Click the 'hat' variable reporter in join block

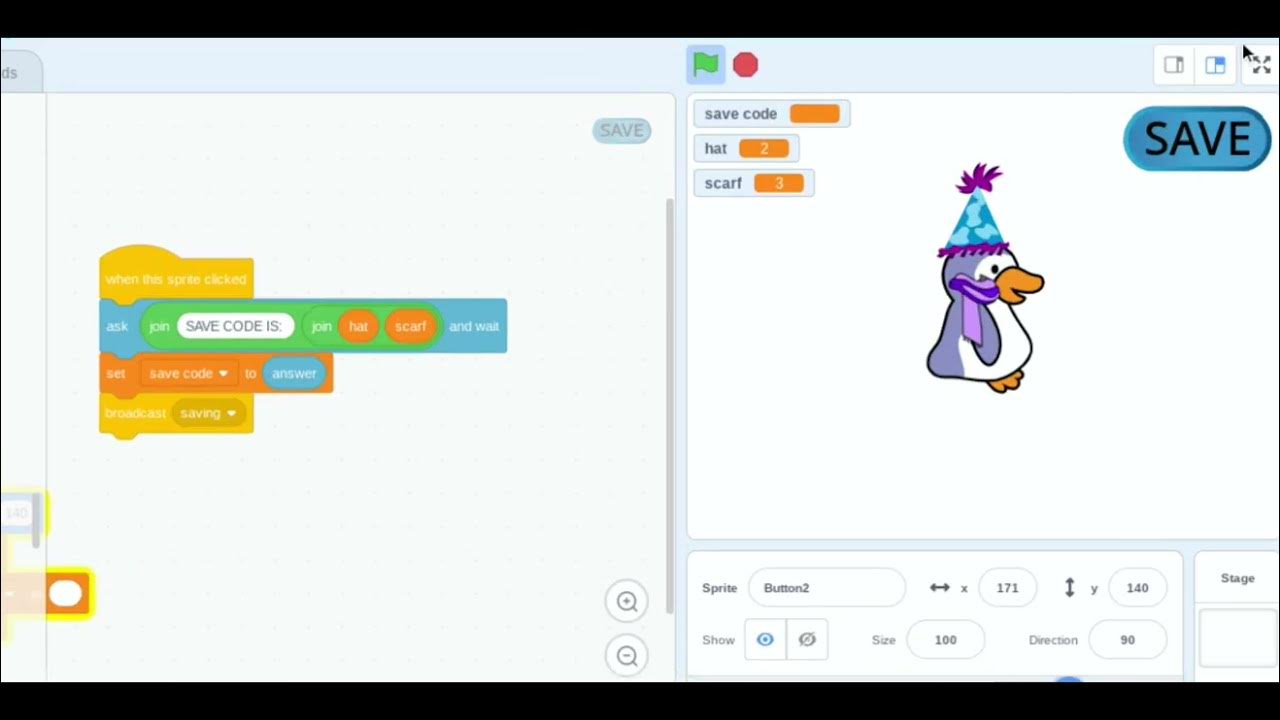coord(358,326)
